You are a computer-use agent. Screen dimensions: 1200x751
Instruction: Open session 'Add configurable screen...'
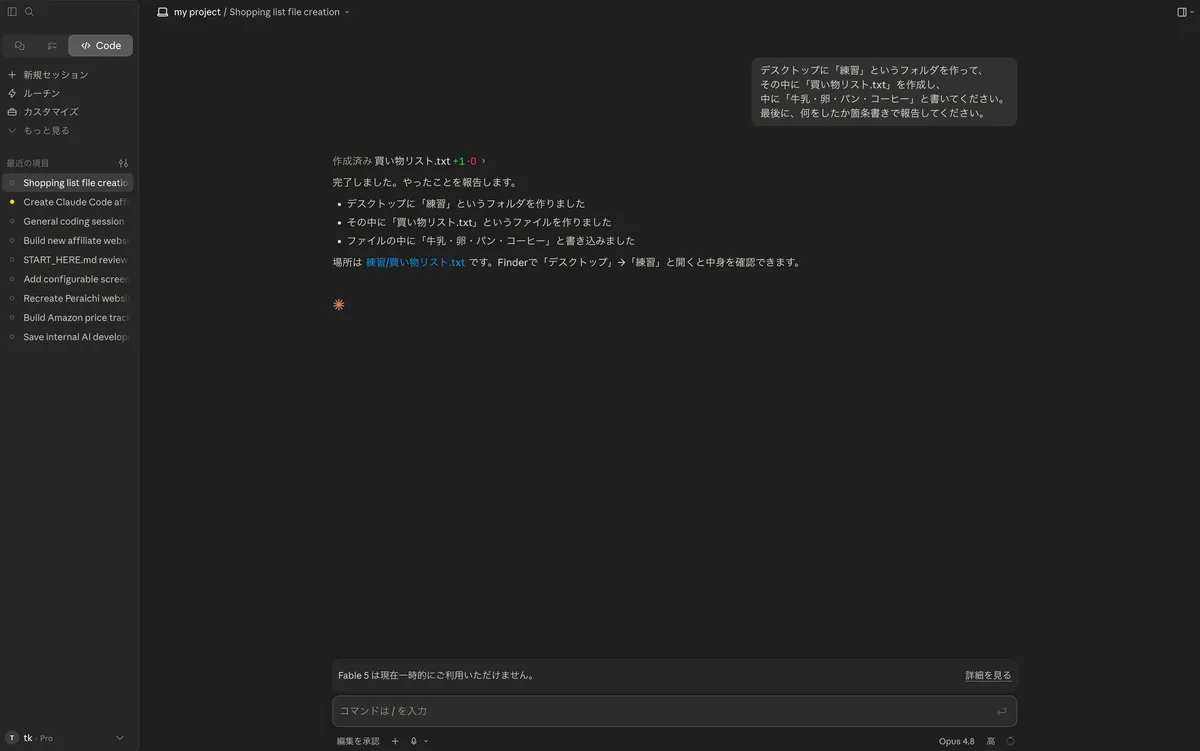68,279
